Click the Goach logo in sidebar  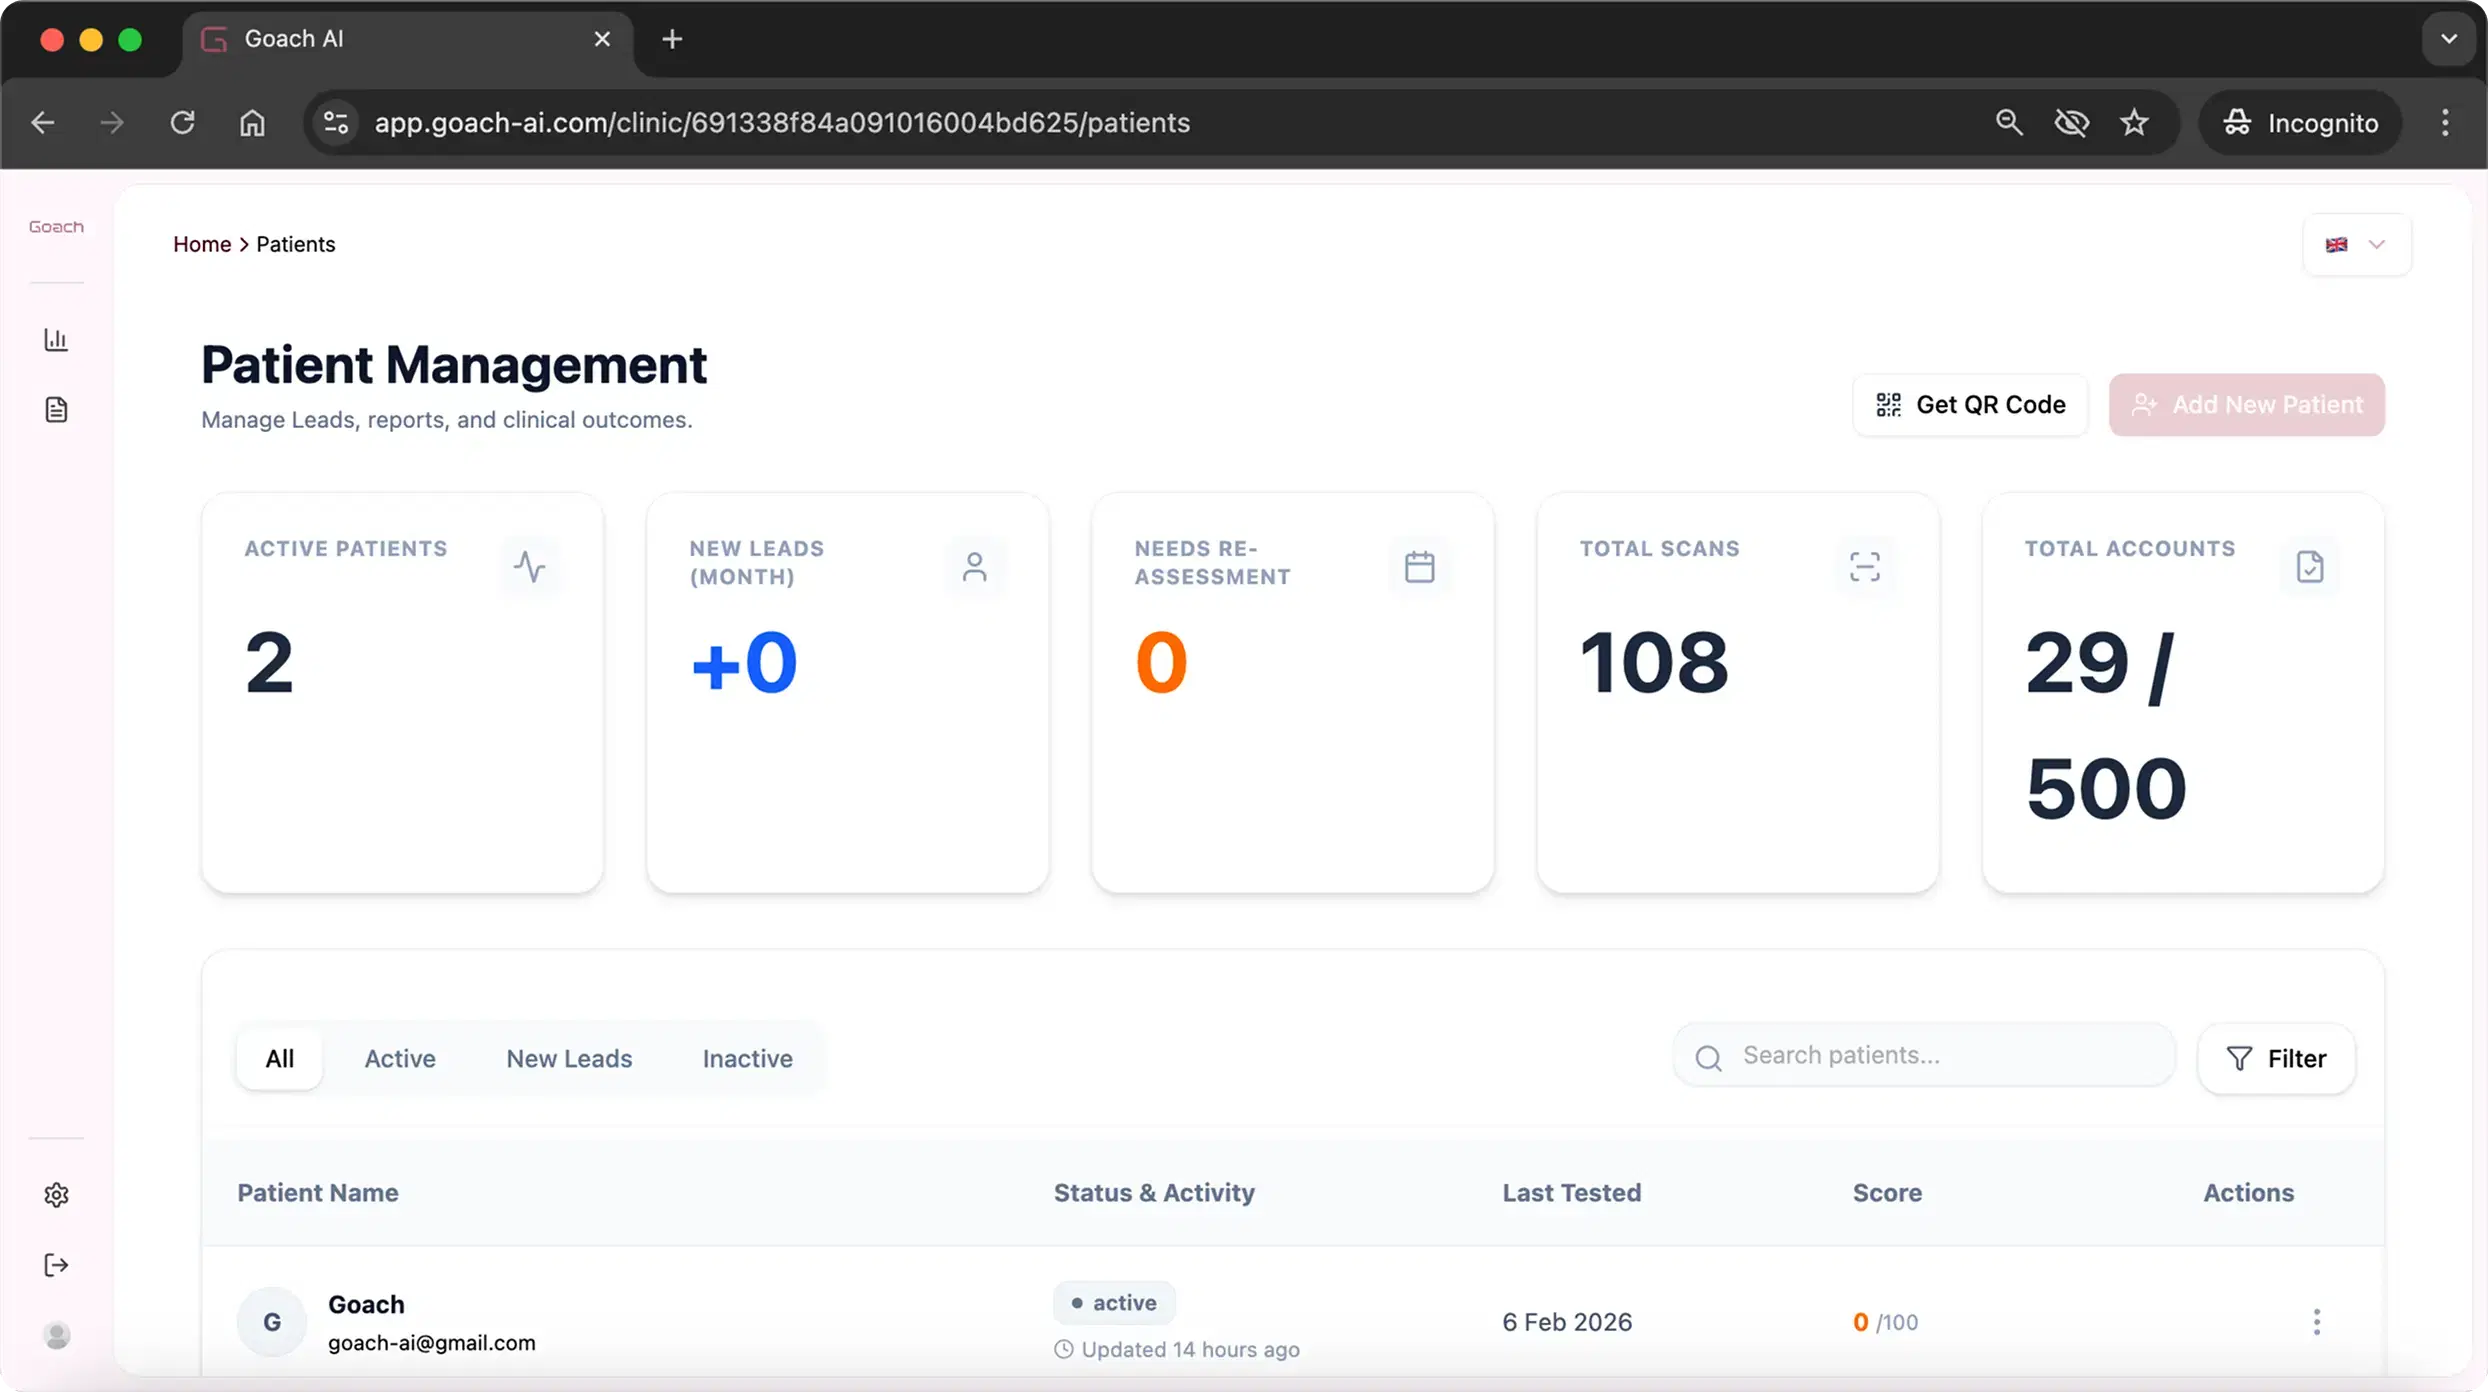56,227
